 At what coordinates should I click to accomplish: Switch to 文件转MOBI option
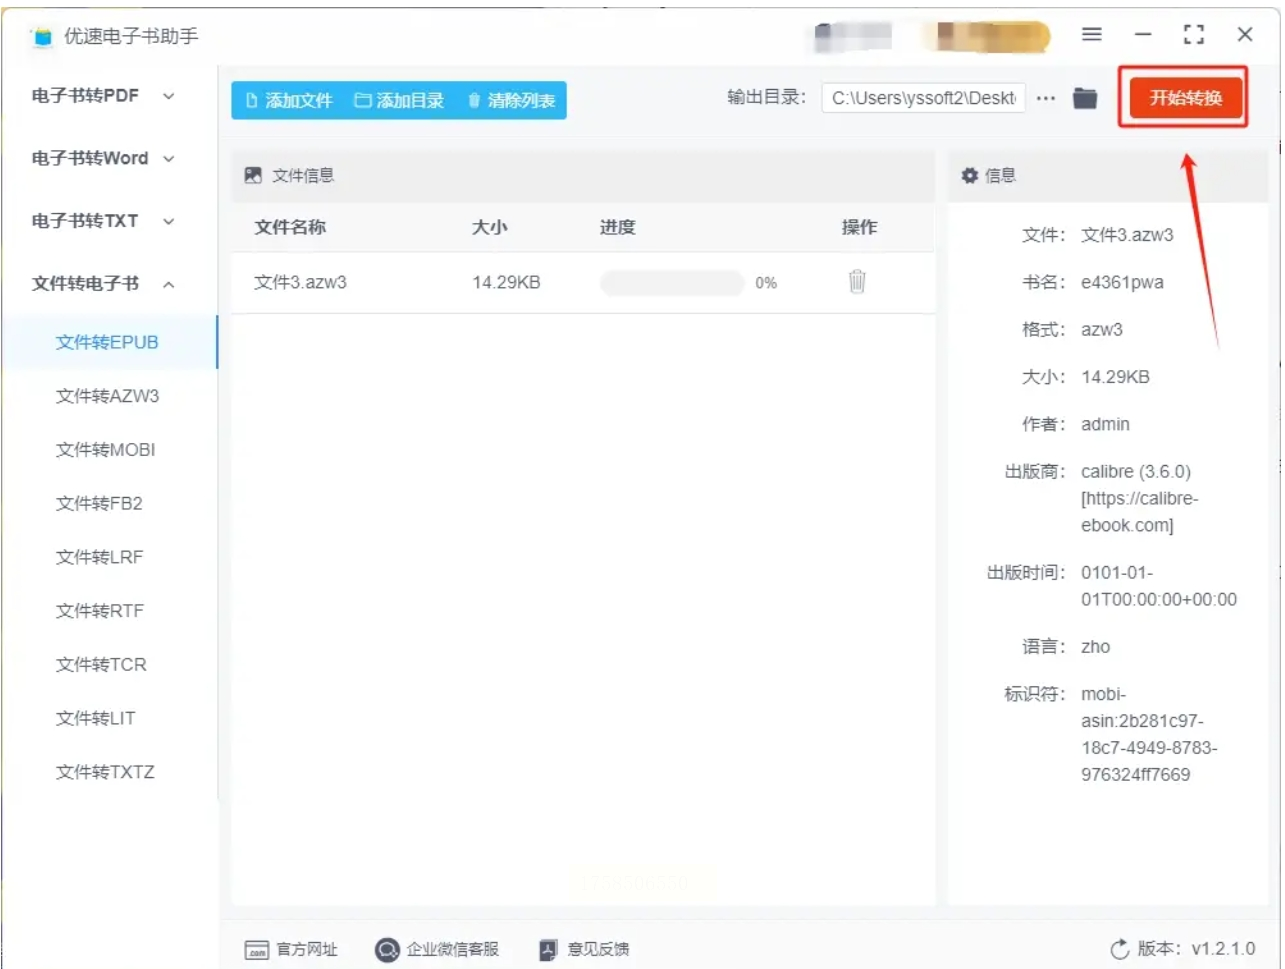(x=105, y=450)
